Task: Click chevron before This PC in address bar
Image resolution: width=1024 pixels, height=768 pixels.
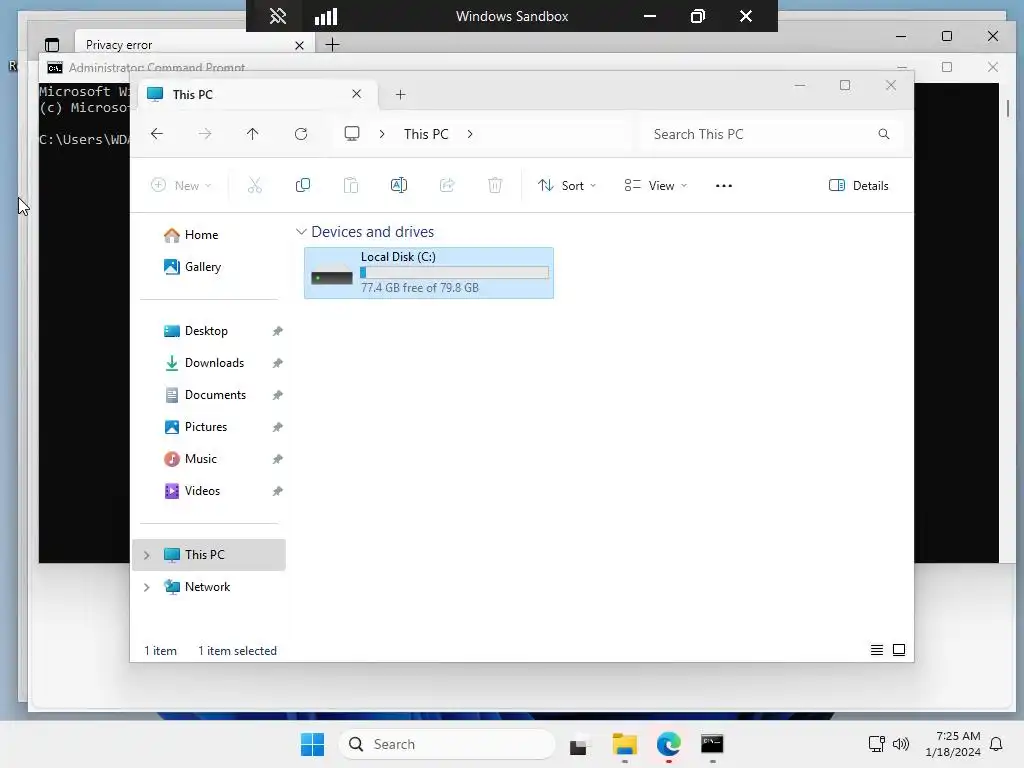Action: 382,134
